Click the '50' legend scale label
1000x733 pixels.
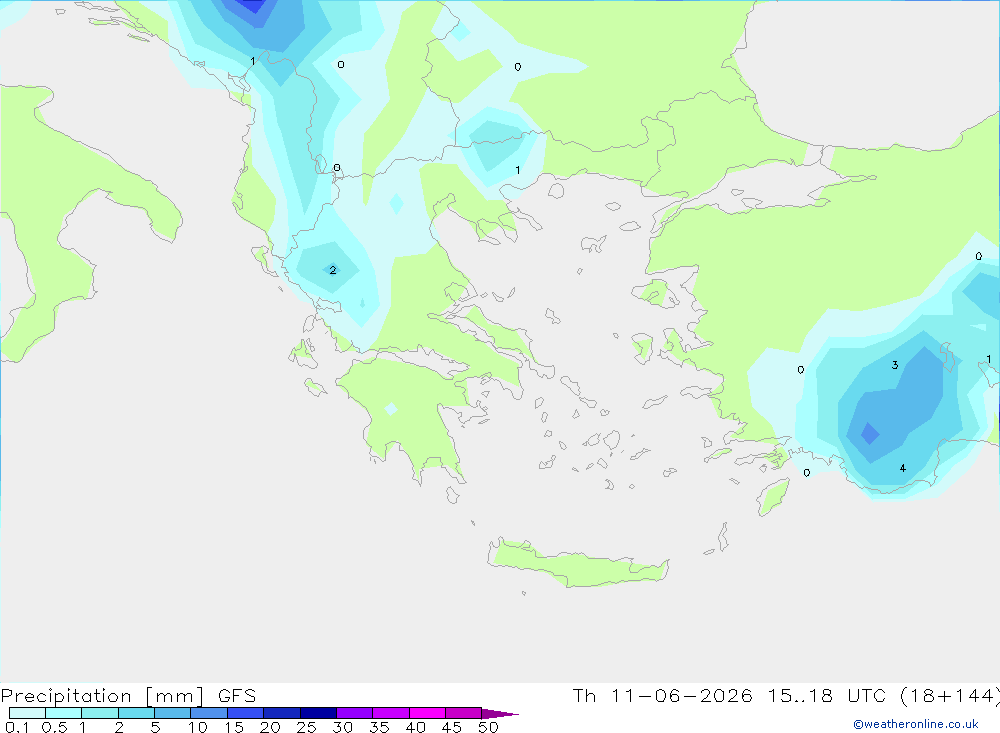[x=489, y=727]
